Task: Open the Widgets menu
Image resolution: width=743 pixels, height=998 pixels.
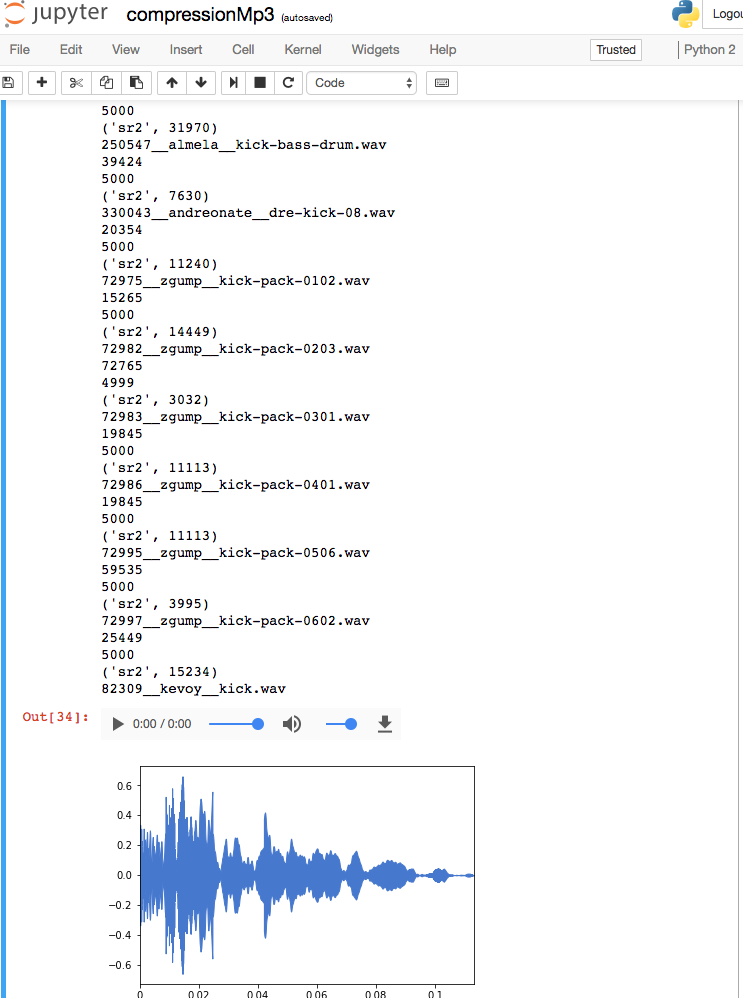Action: (376, 50)
